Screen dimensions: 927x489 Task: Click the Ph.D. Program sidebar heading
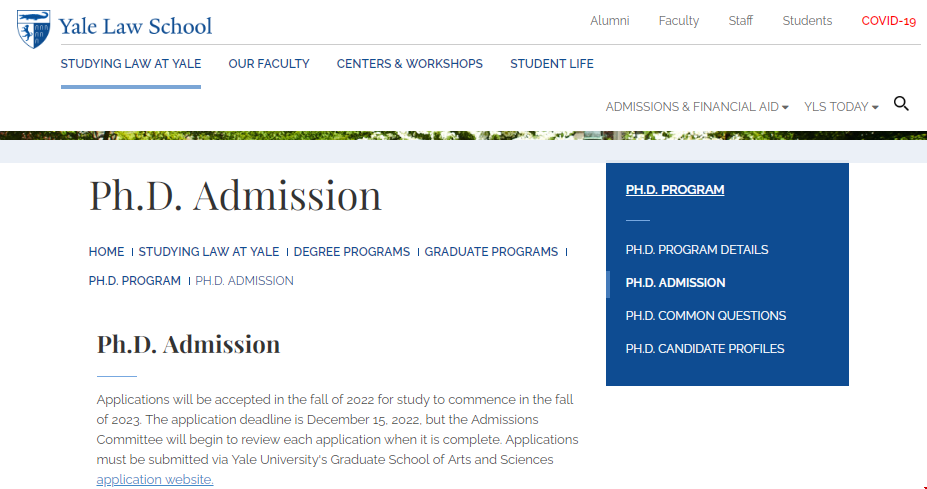click(675, 190)
